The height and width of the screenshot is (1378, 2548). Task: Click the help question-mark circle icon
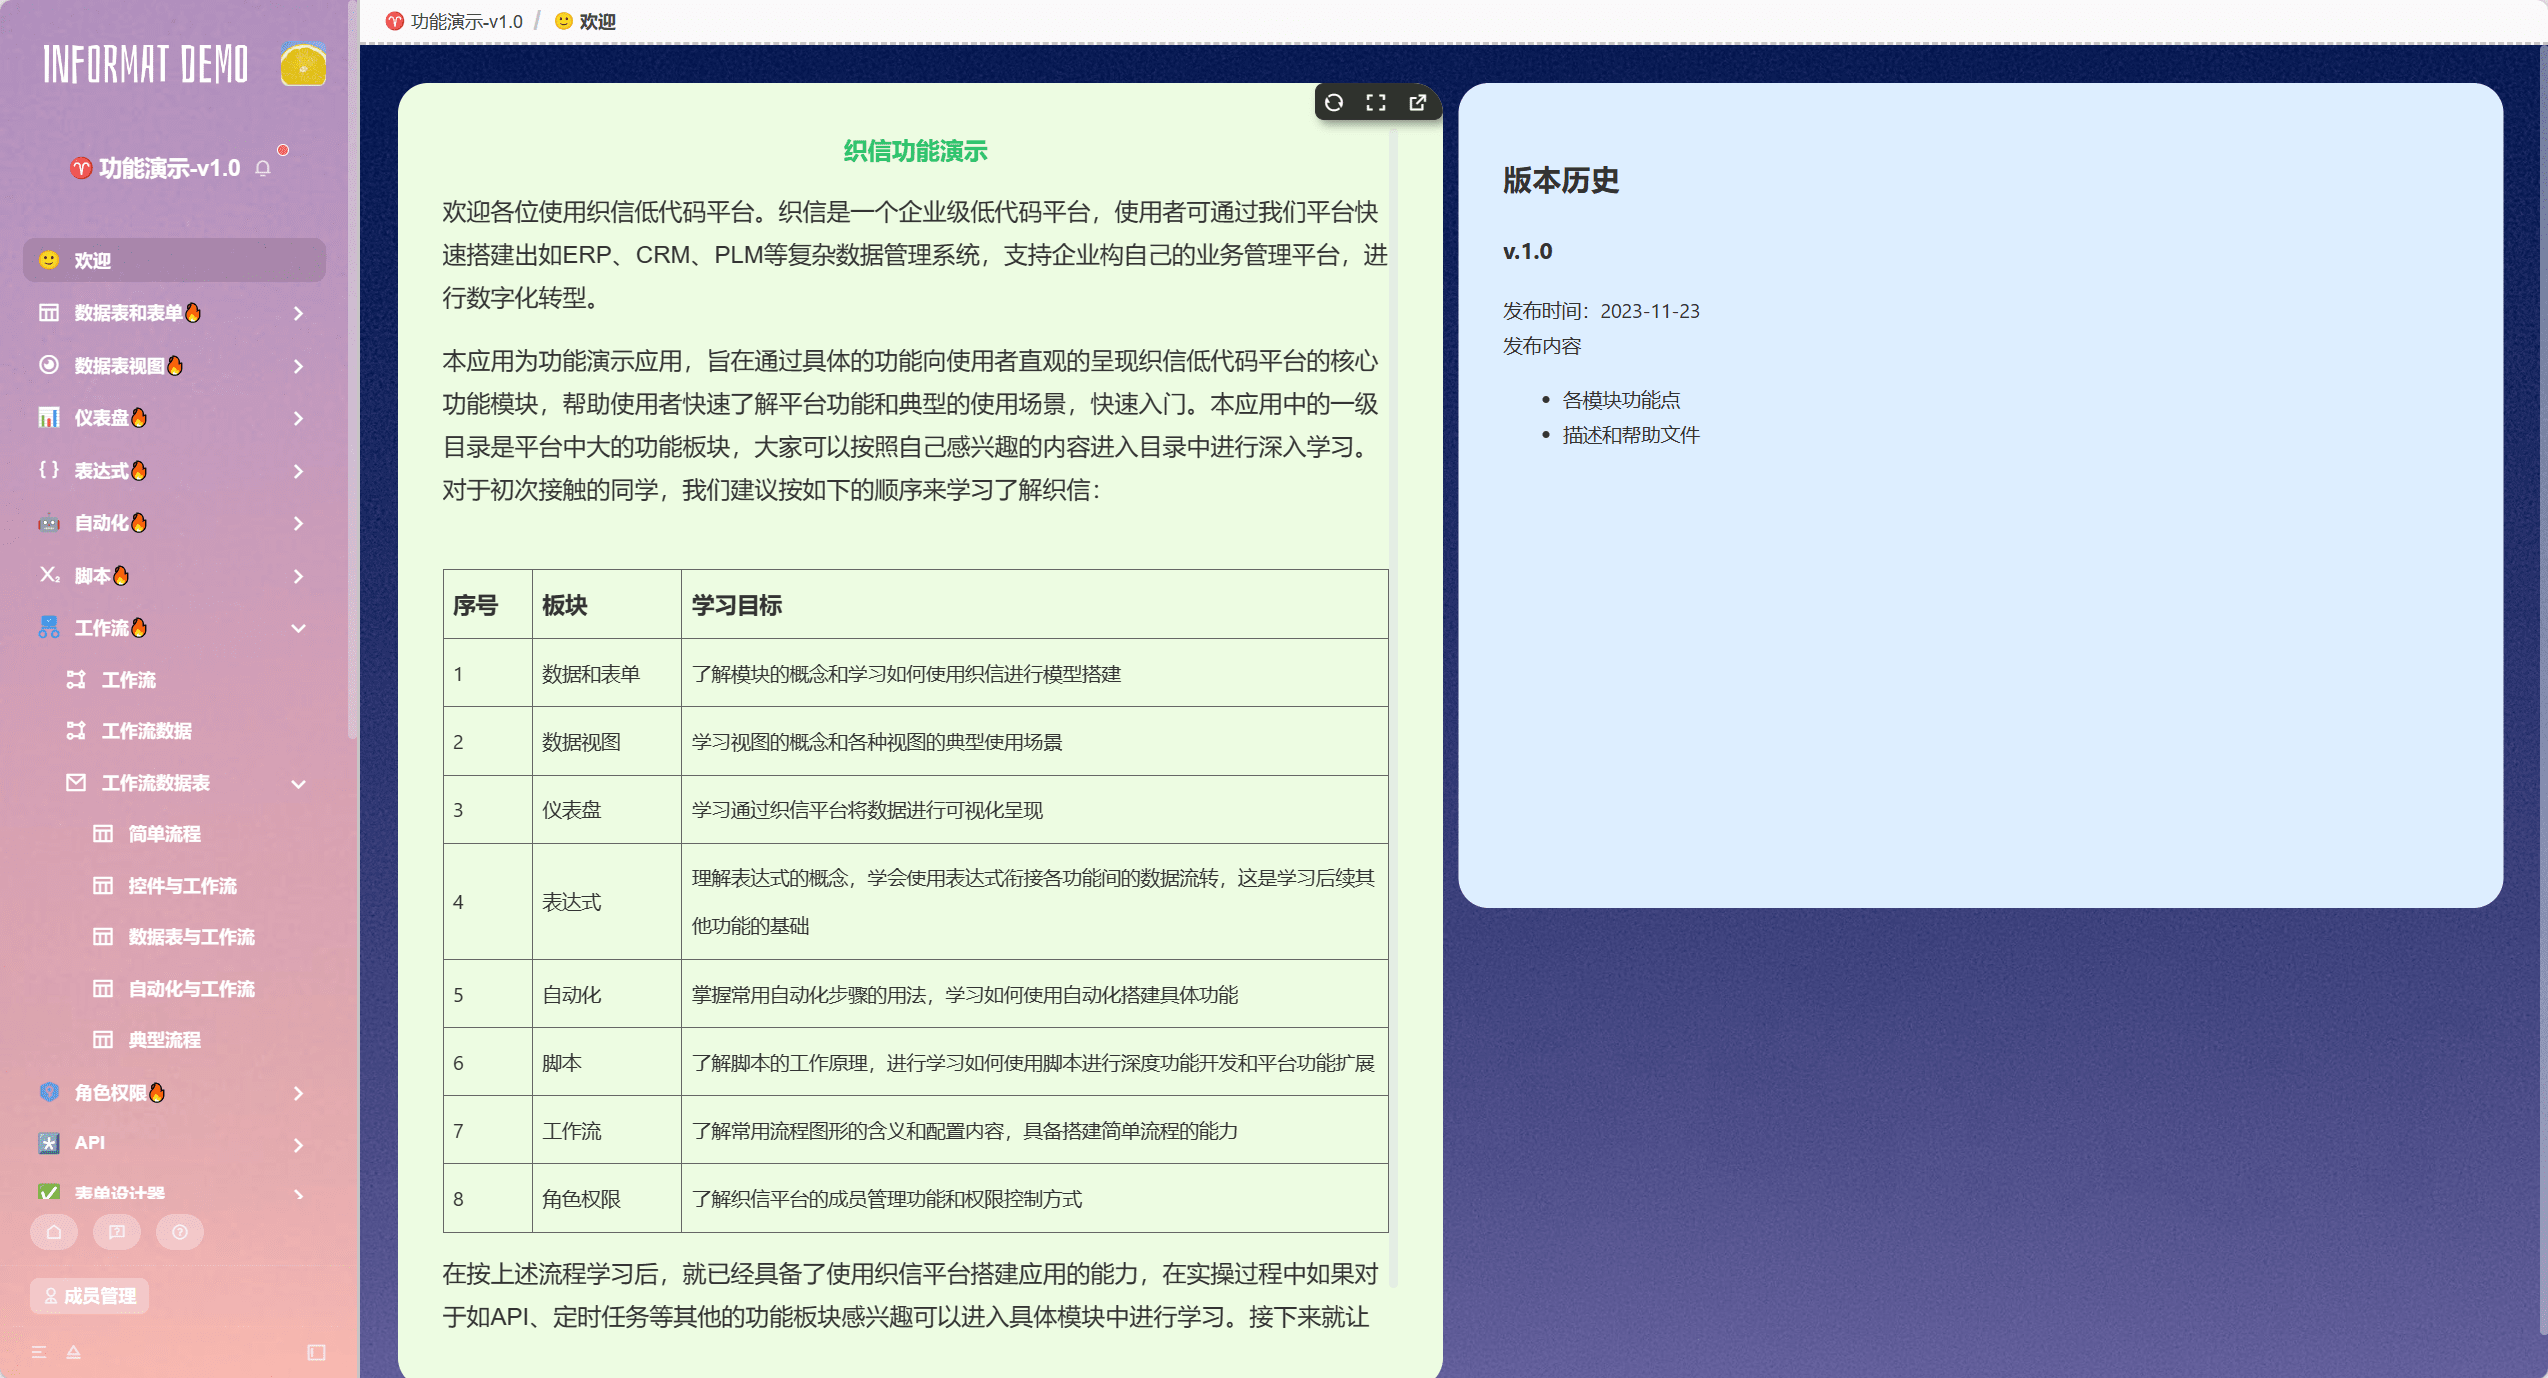click(x=180, y=1232)
